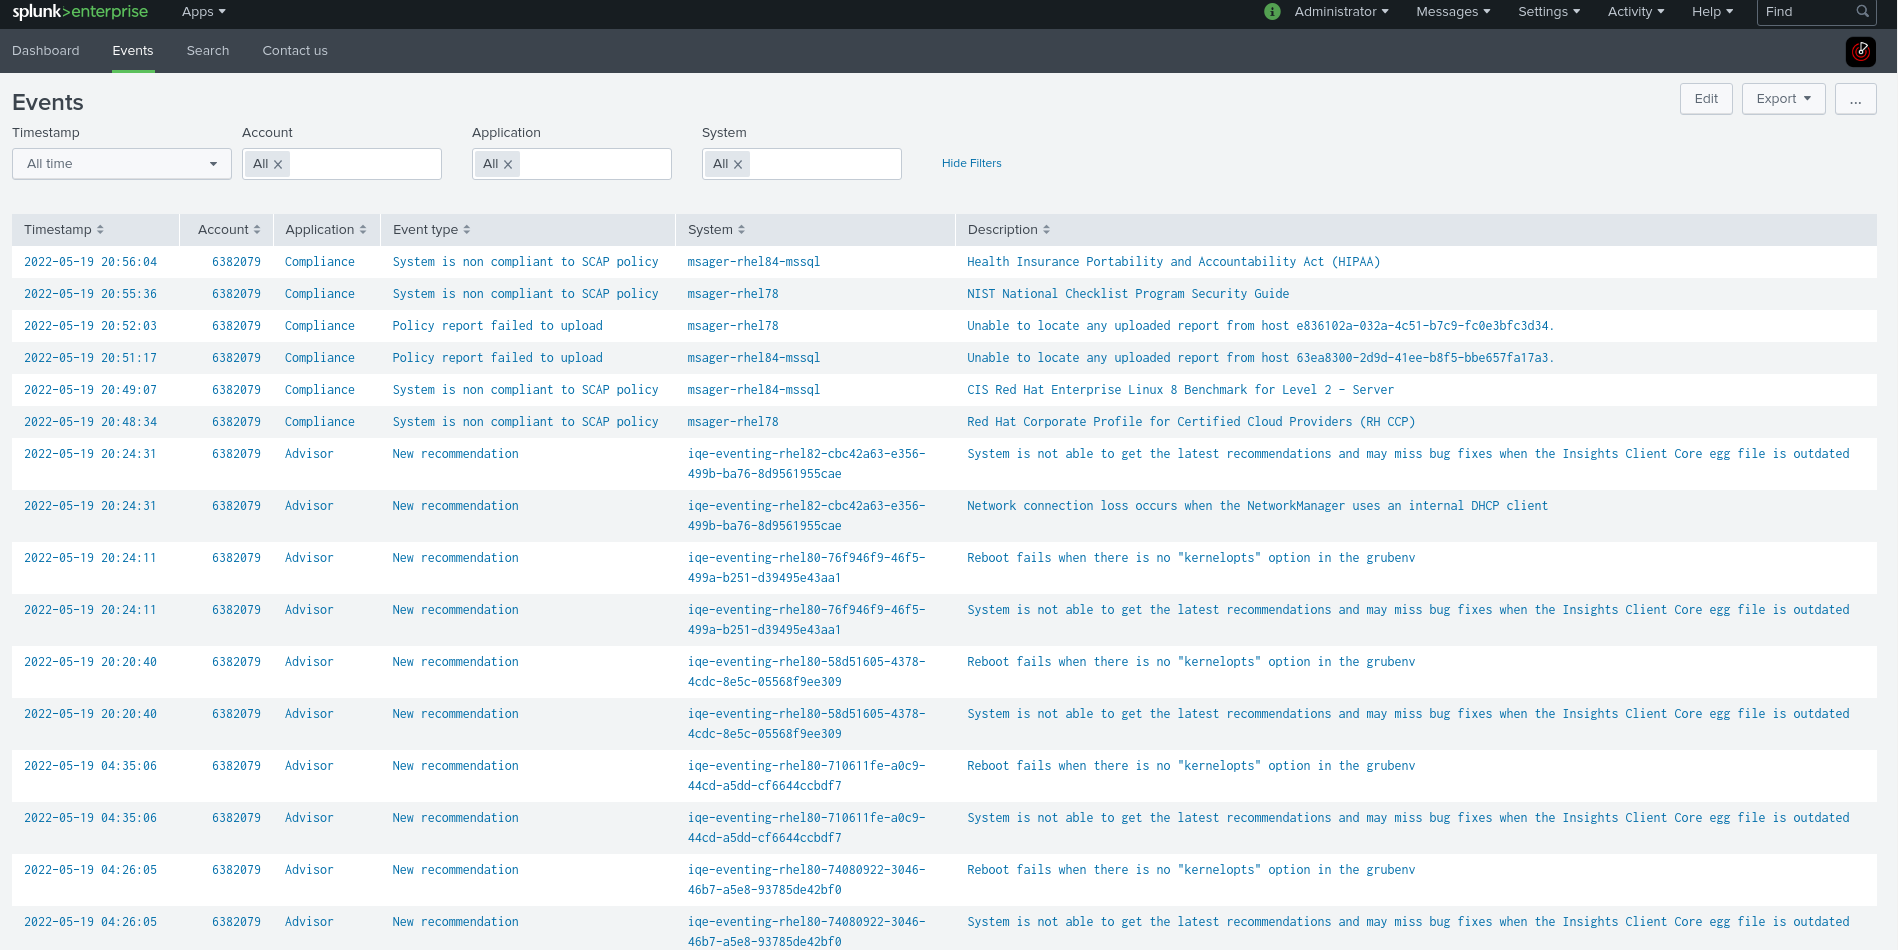1898x950 pixels.
Task: Sort by Description column arrows
Action: click(x=1047, y=230)
